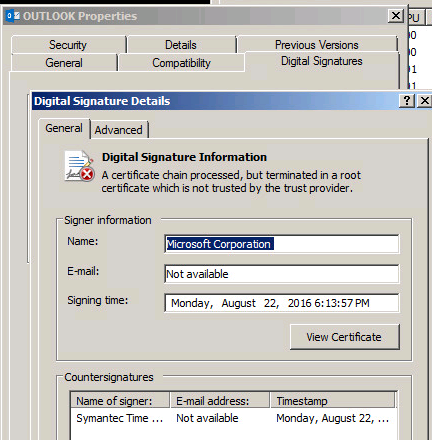432x440 pixels.
Task: Click the 'Countersignatures' group label
Action: [109, 377]
